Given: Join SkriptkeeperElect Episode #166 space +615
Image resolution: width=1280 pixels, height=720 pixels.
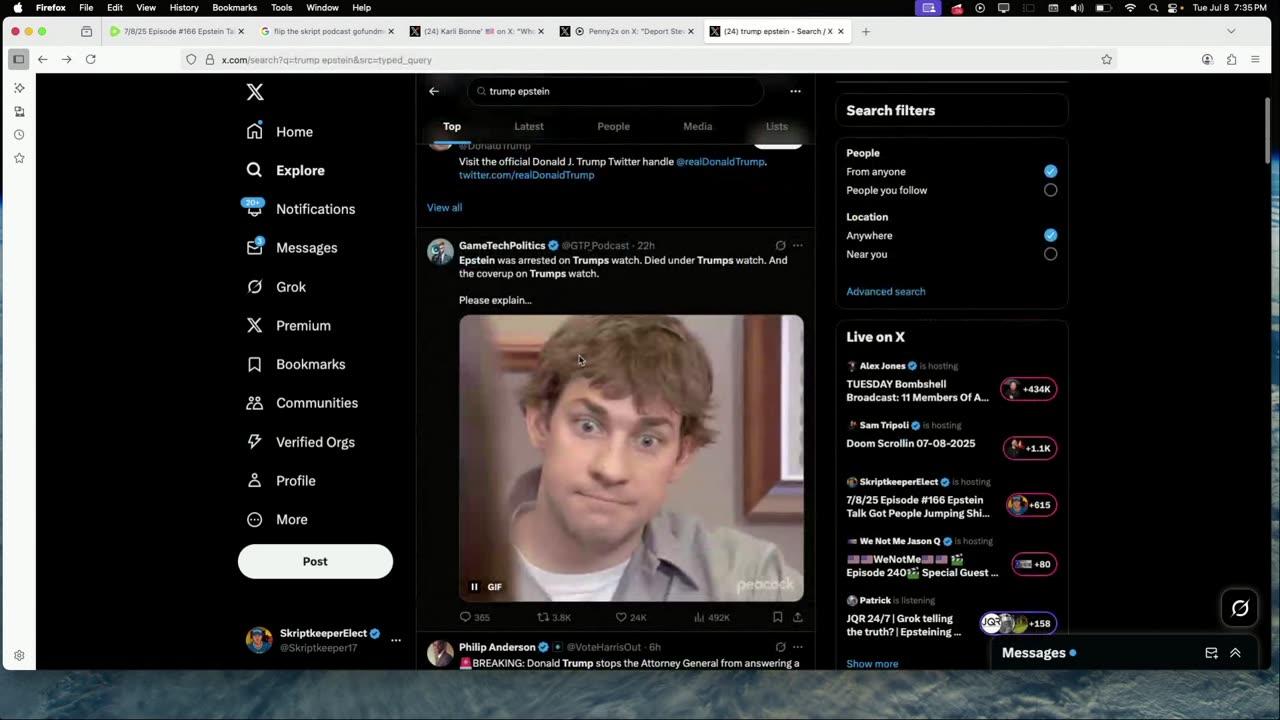Looking at the screenshot, I should tap(1031, 505).
